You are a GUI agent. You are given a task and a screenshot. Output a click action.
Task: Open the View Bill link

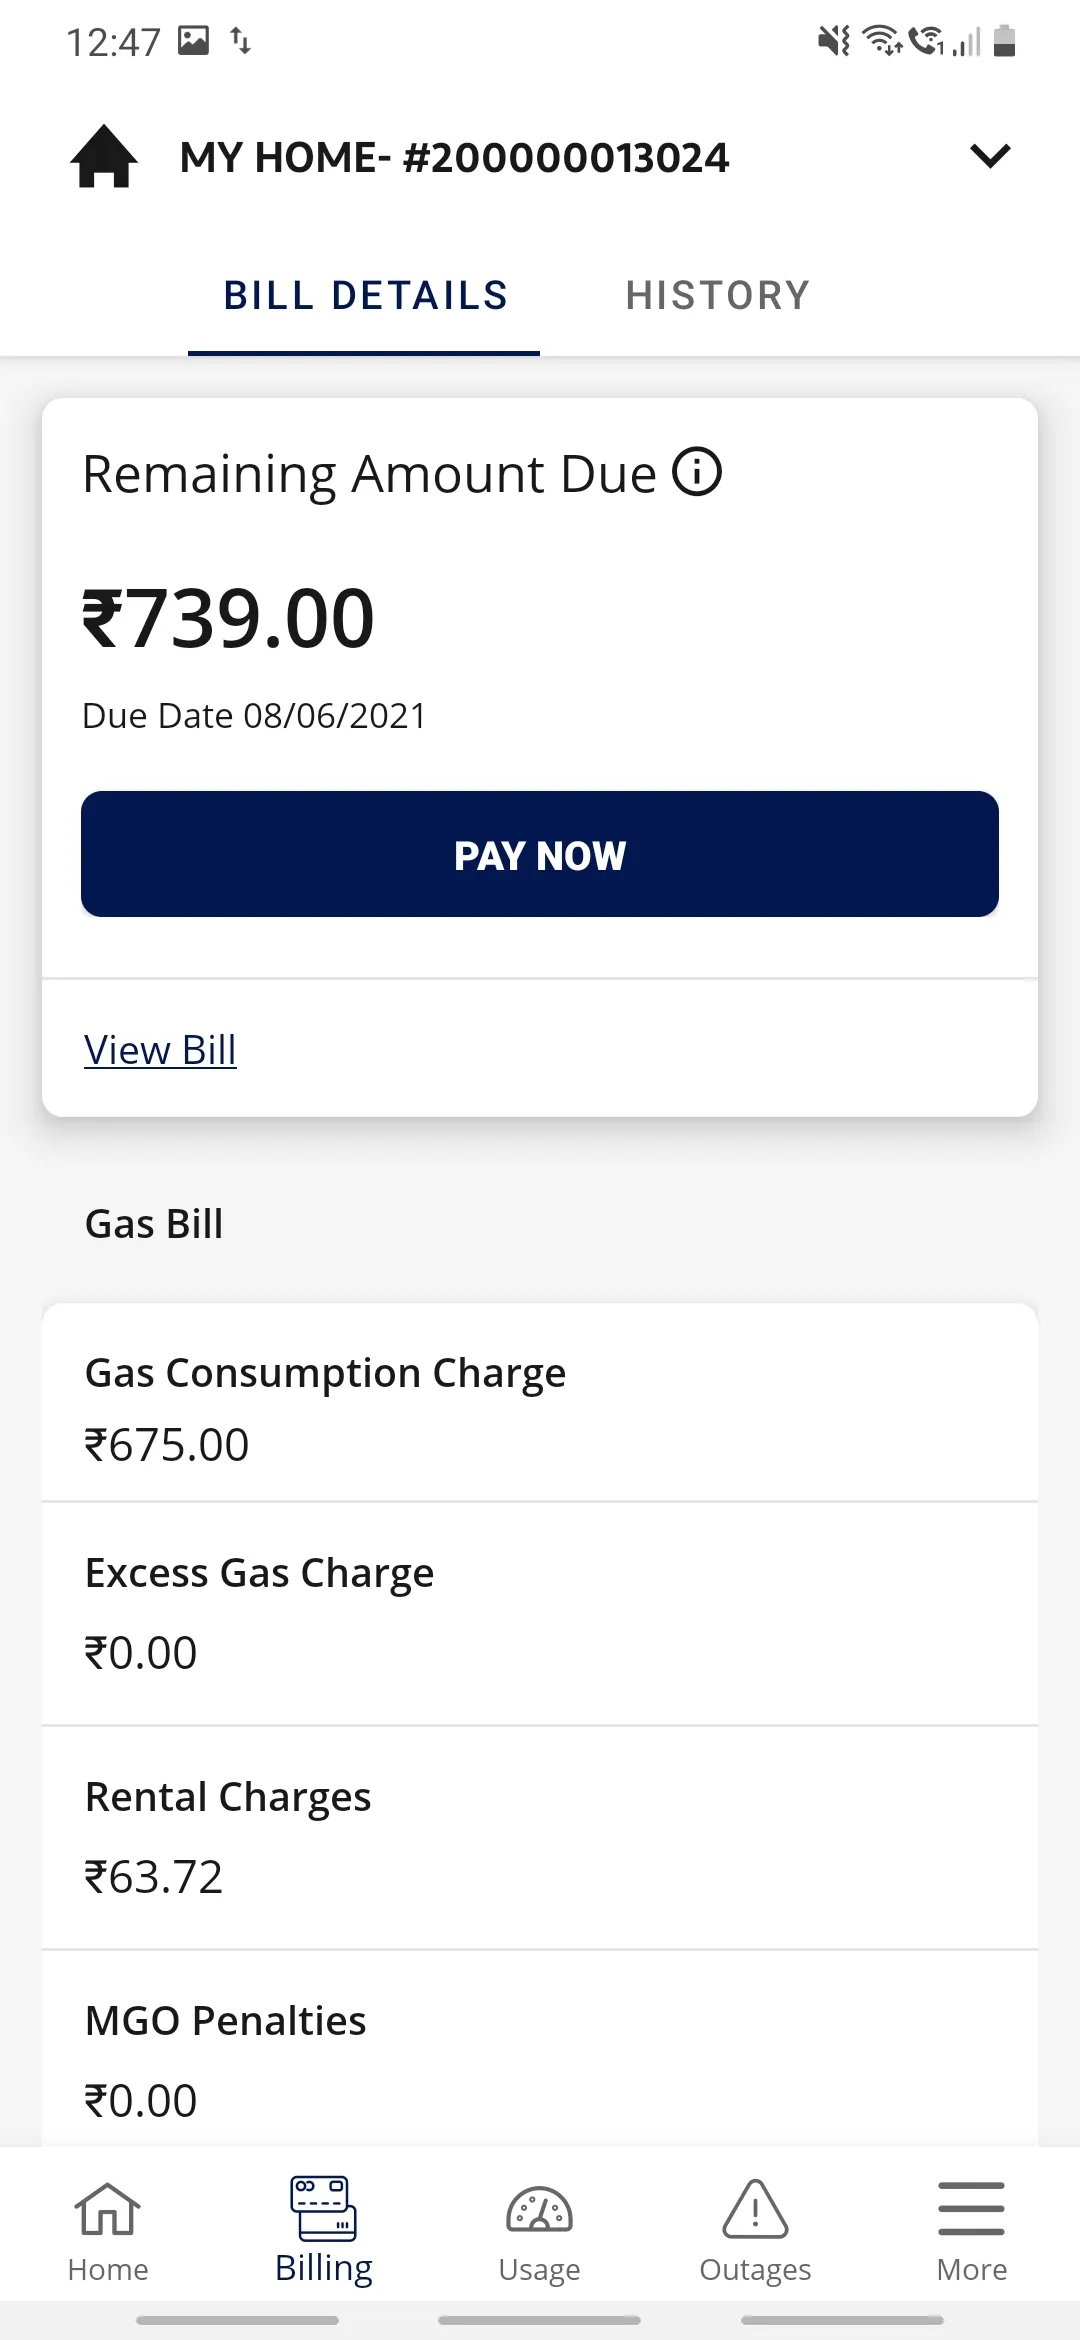pos(160,1049)
